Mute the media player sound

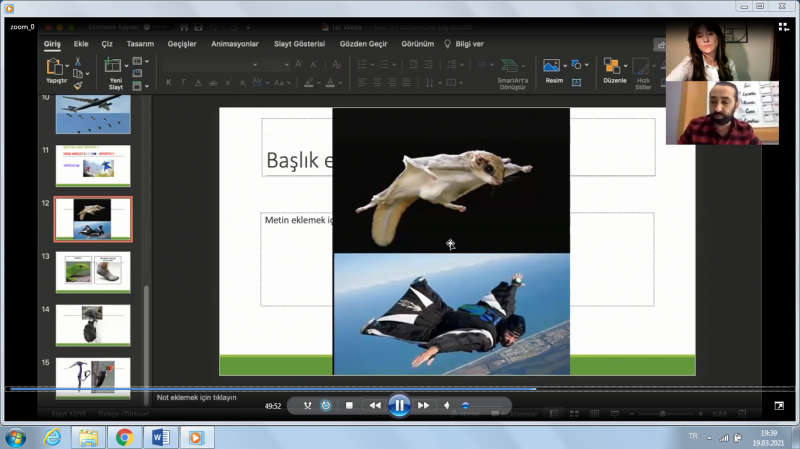point(447,405)
